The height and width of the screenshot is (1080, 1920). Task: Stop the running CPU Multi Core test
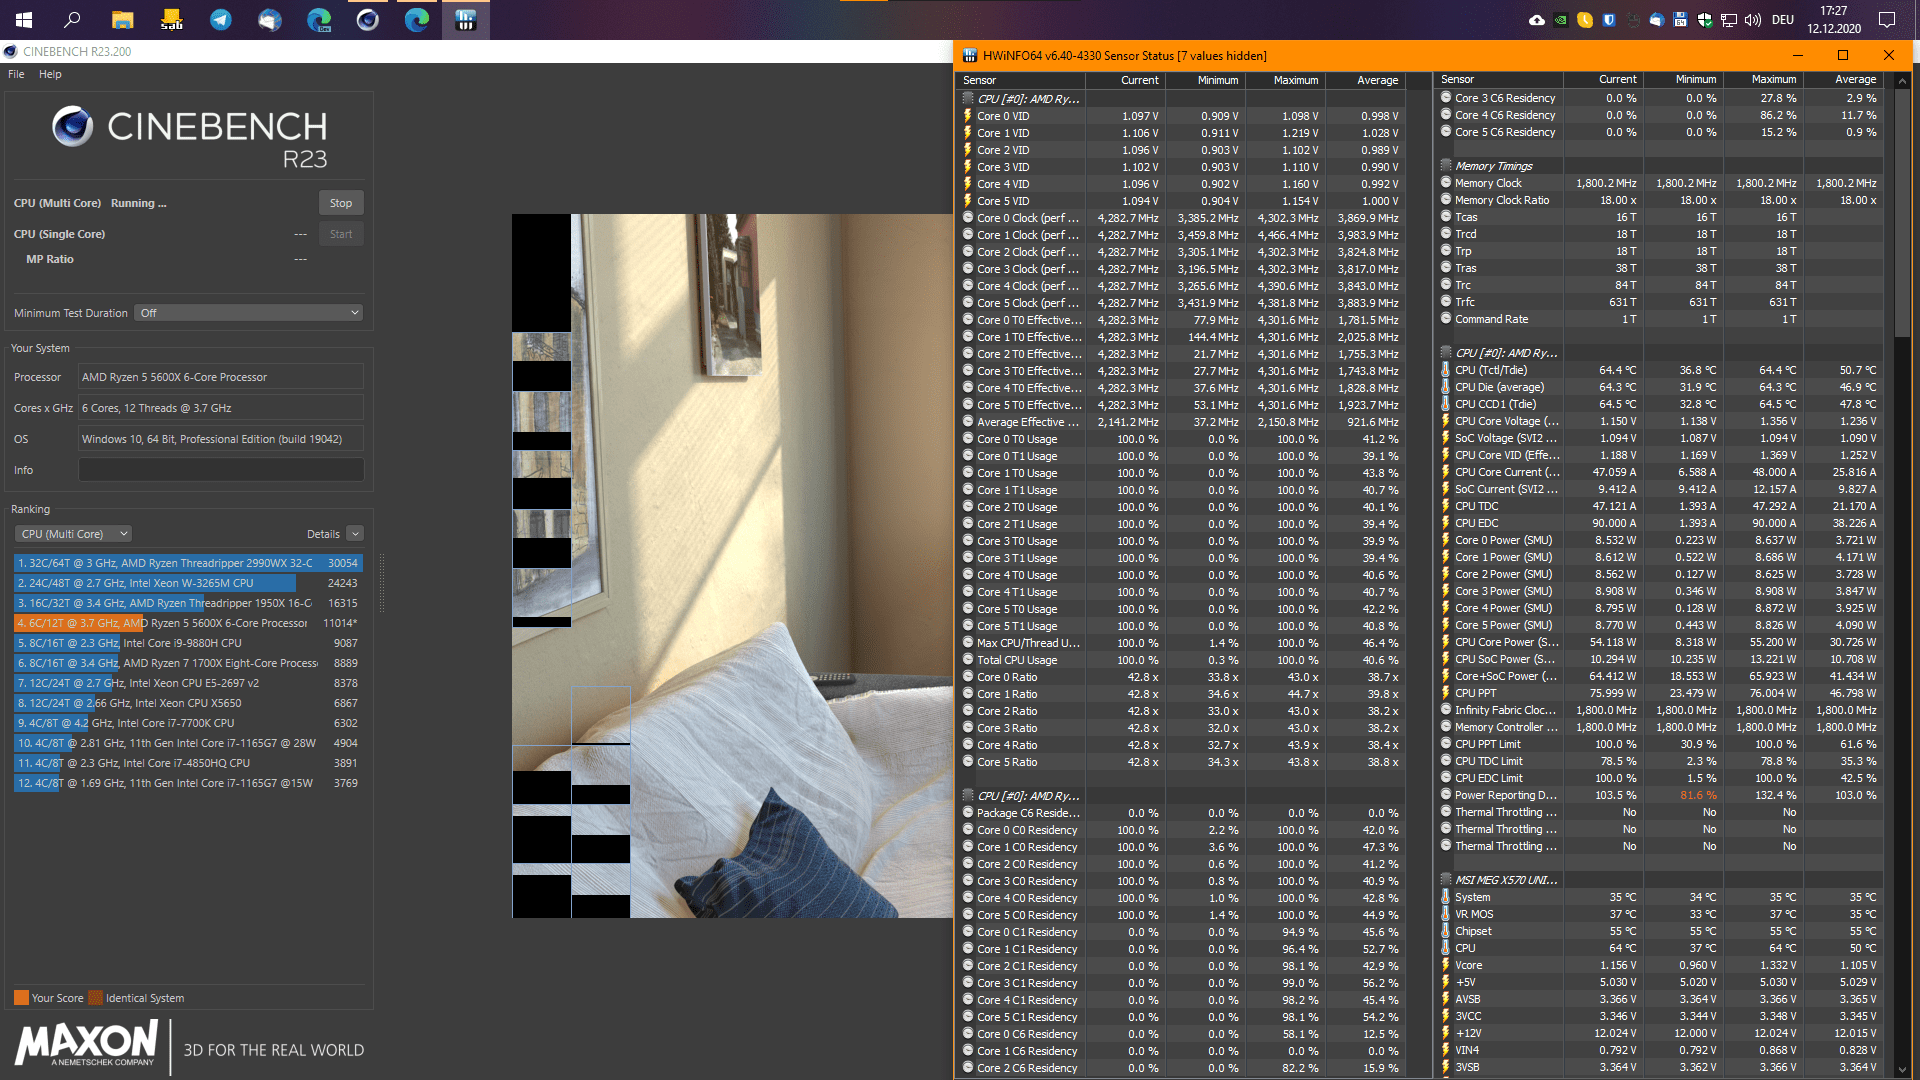point(341,203)
